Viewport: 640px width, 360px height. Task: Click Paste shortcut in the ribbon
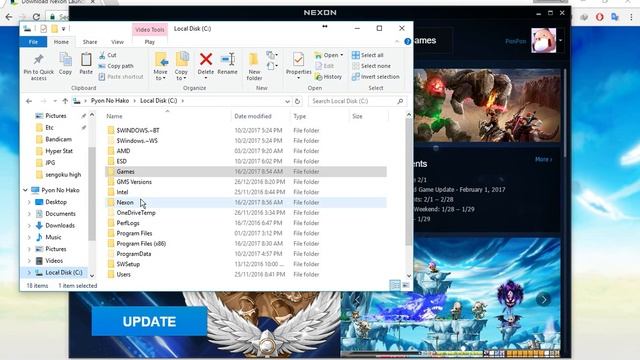[x=121, y=77]
